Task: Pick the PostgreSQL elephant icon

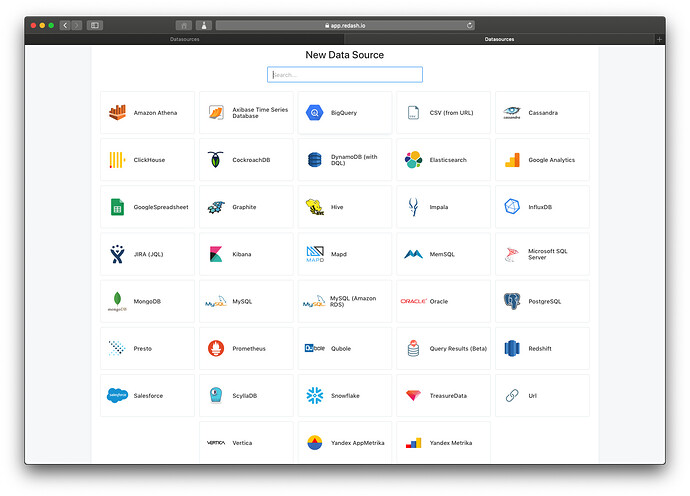Action: 512,301
